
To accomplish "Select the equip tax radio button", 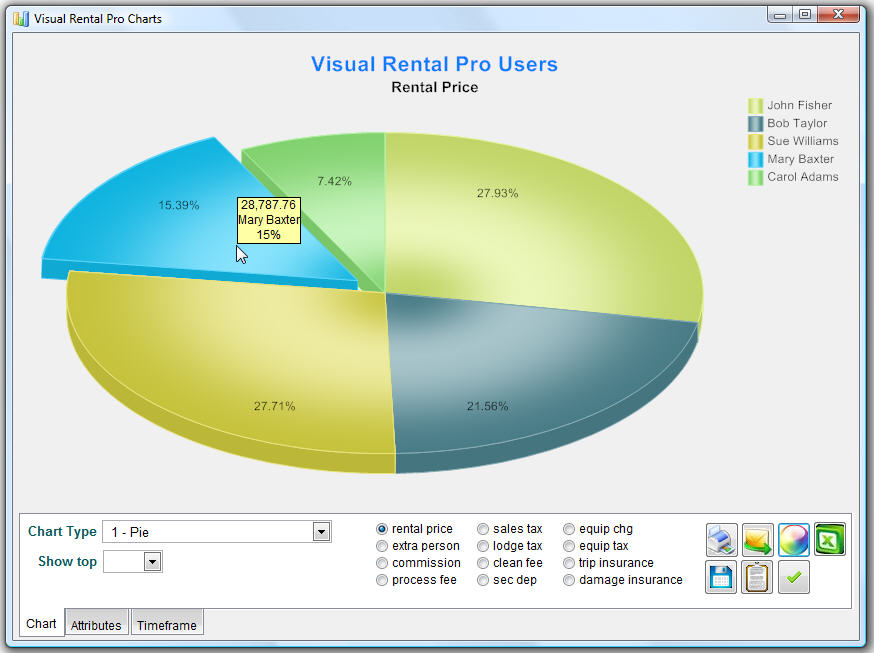I will point(569,546).
